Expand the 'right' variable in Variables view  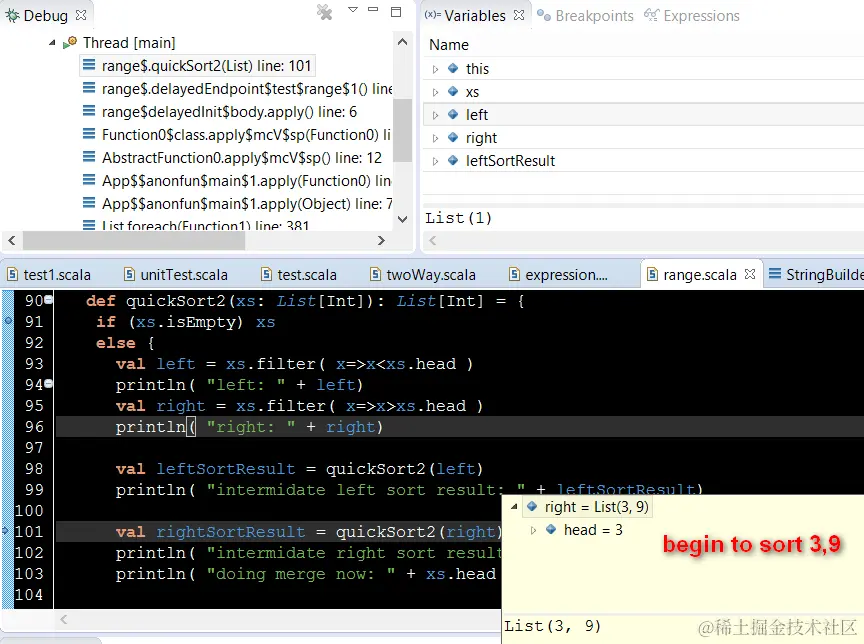(x=435, y=138)
